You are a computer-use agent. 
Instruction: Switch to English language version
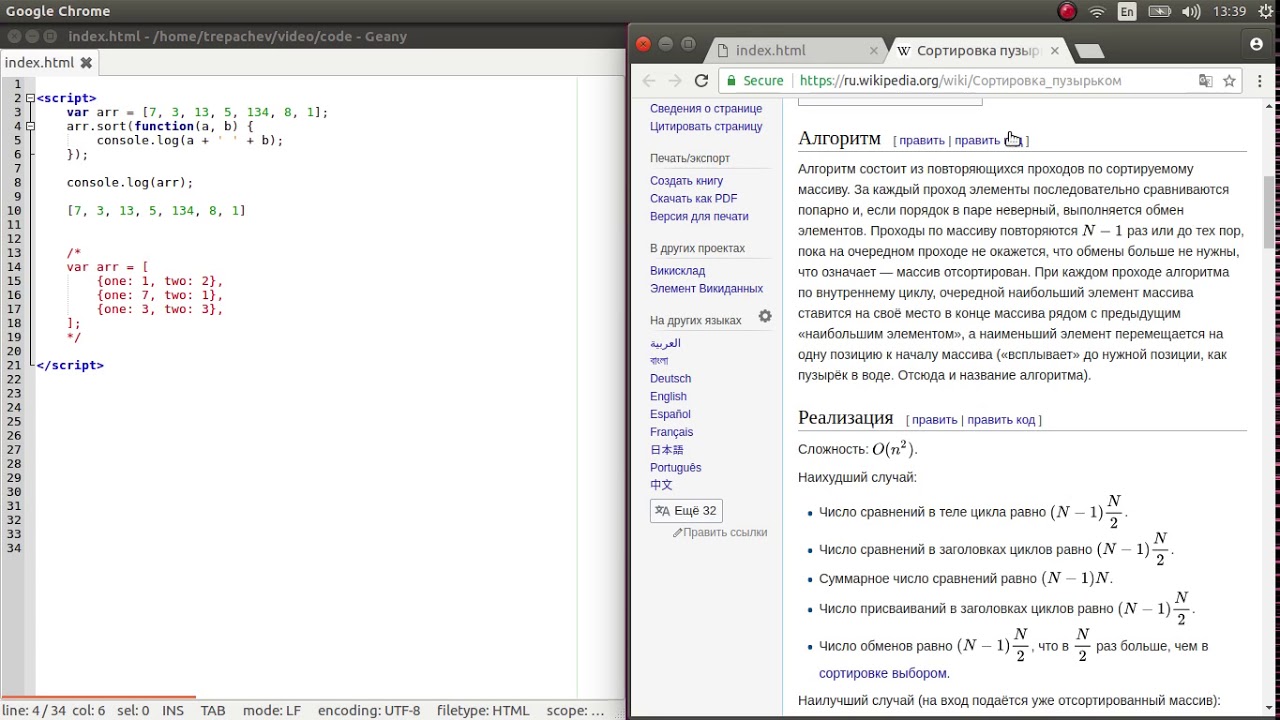click(668, 397)
